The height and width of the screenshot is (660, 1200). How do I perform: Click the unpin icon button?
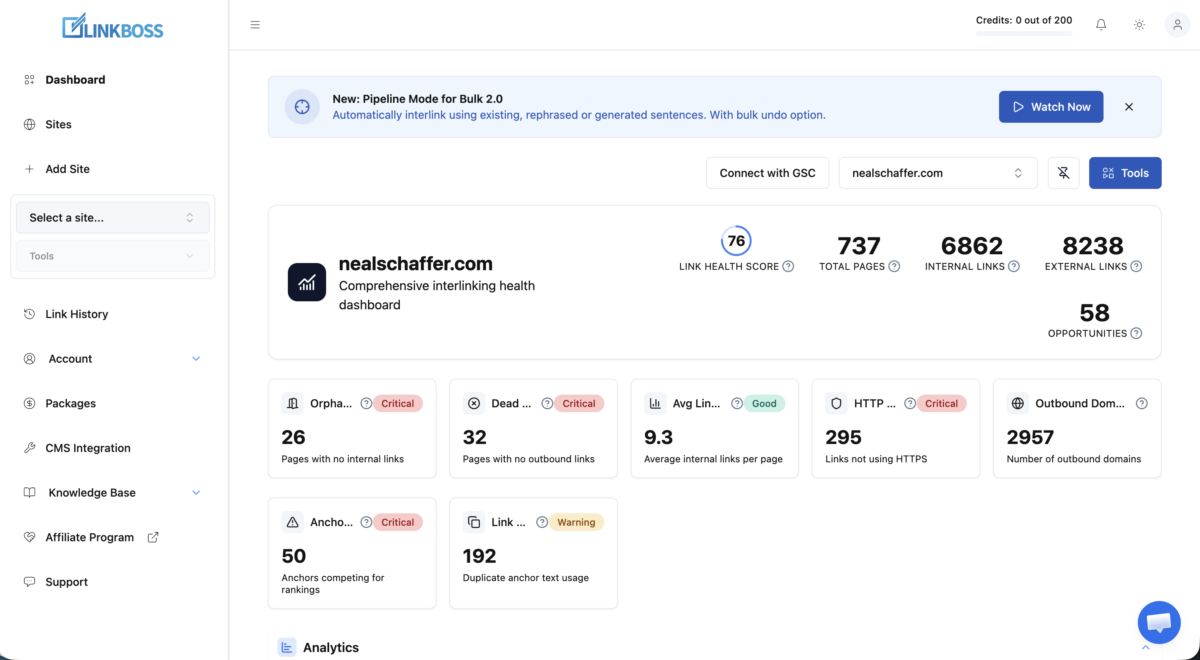pos(1064,173)
